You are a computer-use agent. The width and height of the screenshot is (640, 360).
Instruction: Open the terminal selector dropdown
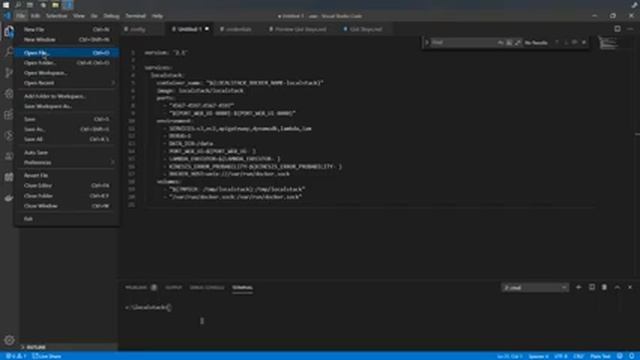pos(535,288)
